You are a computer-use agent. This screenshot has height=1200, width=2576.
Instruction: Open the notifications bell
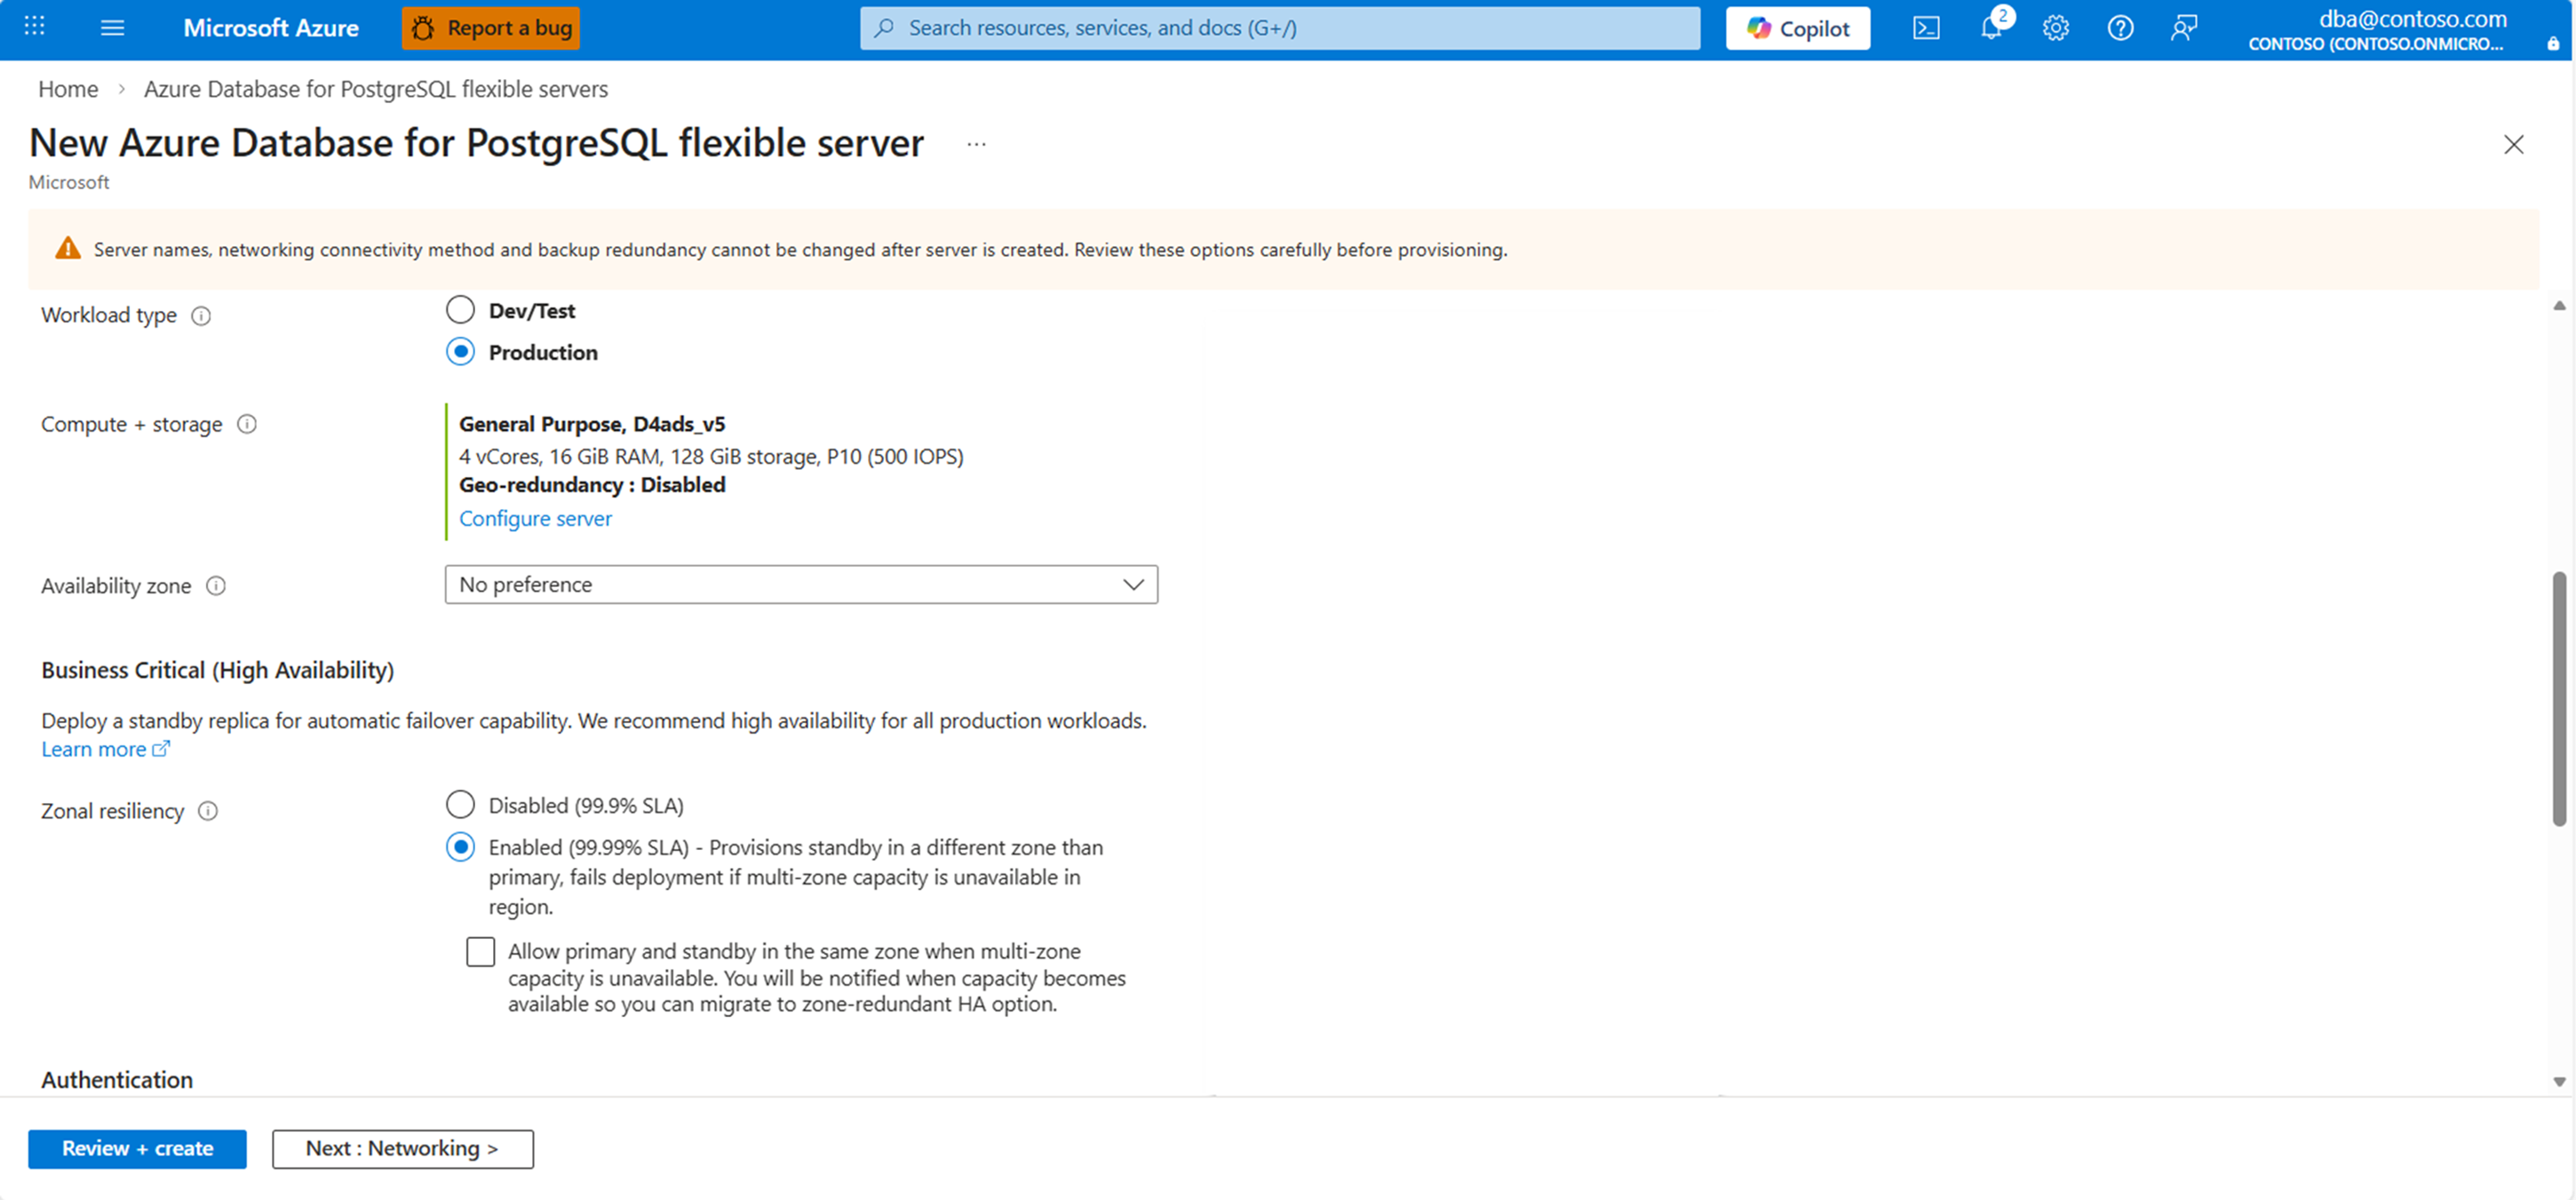[1991, 28]
